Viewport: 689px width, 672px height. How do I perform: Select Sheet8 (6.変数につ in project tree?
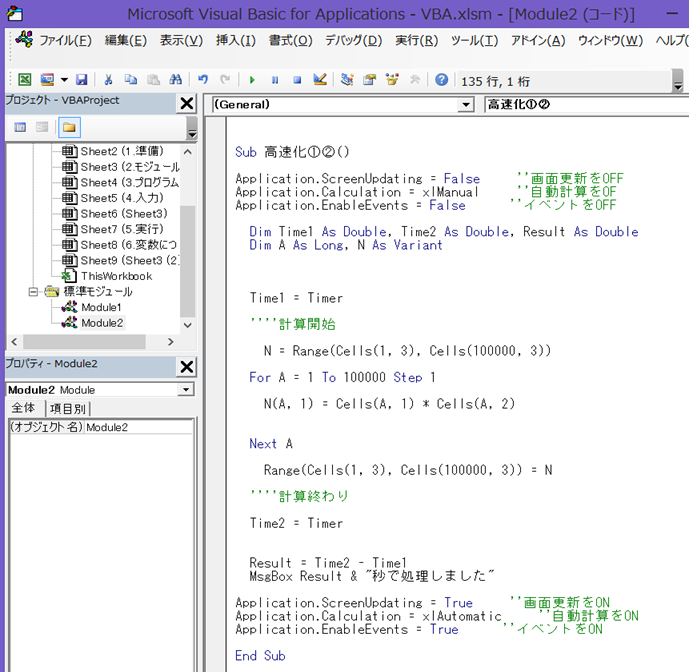click(x=129, y=245)
